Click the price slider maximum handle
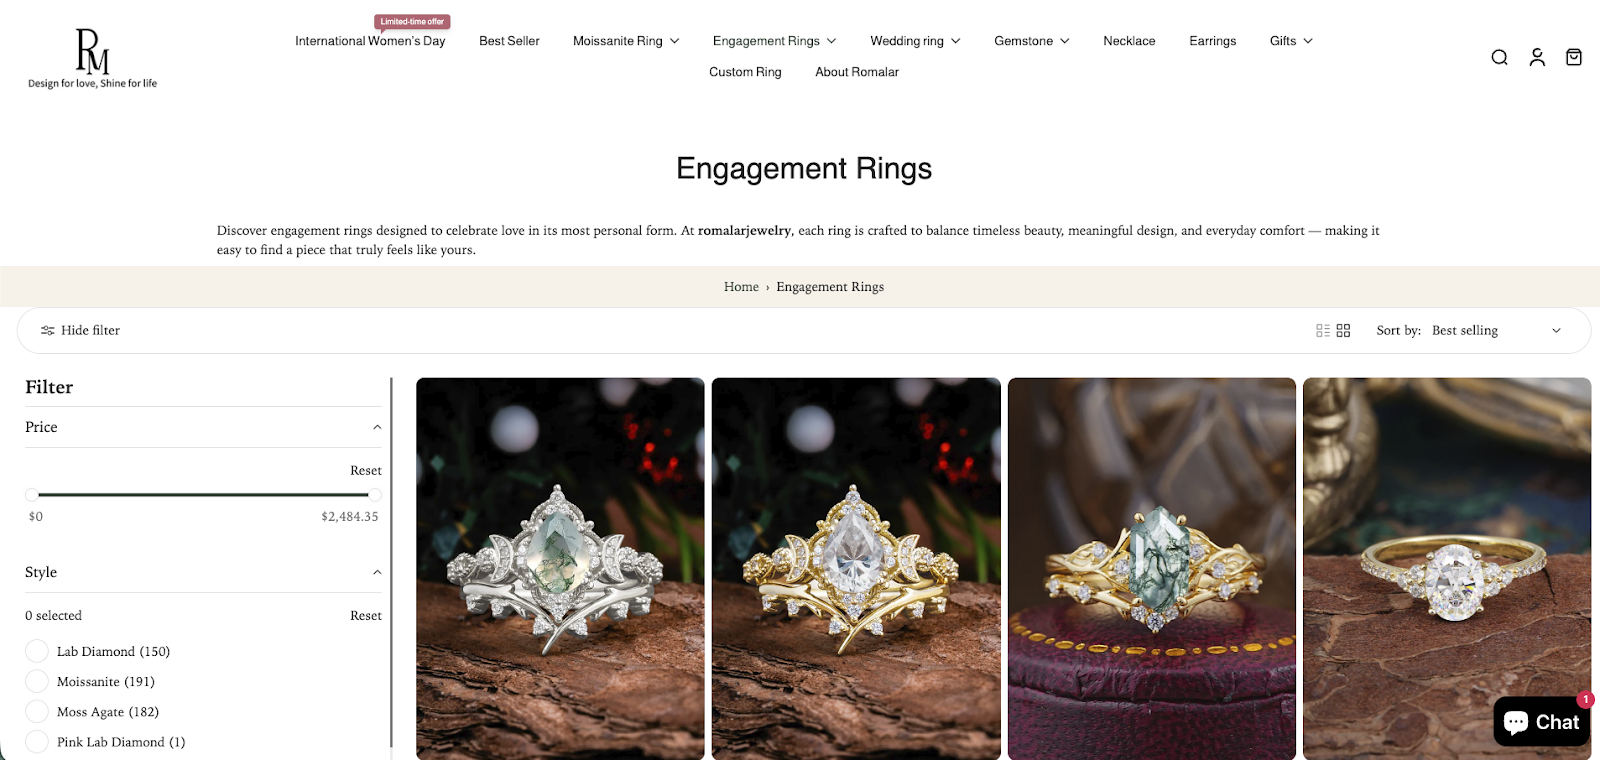Image resolution: width=1600 pixels, height=760 pixels. pyautogui.click(x=374, y=495)
